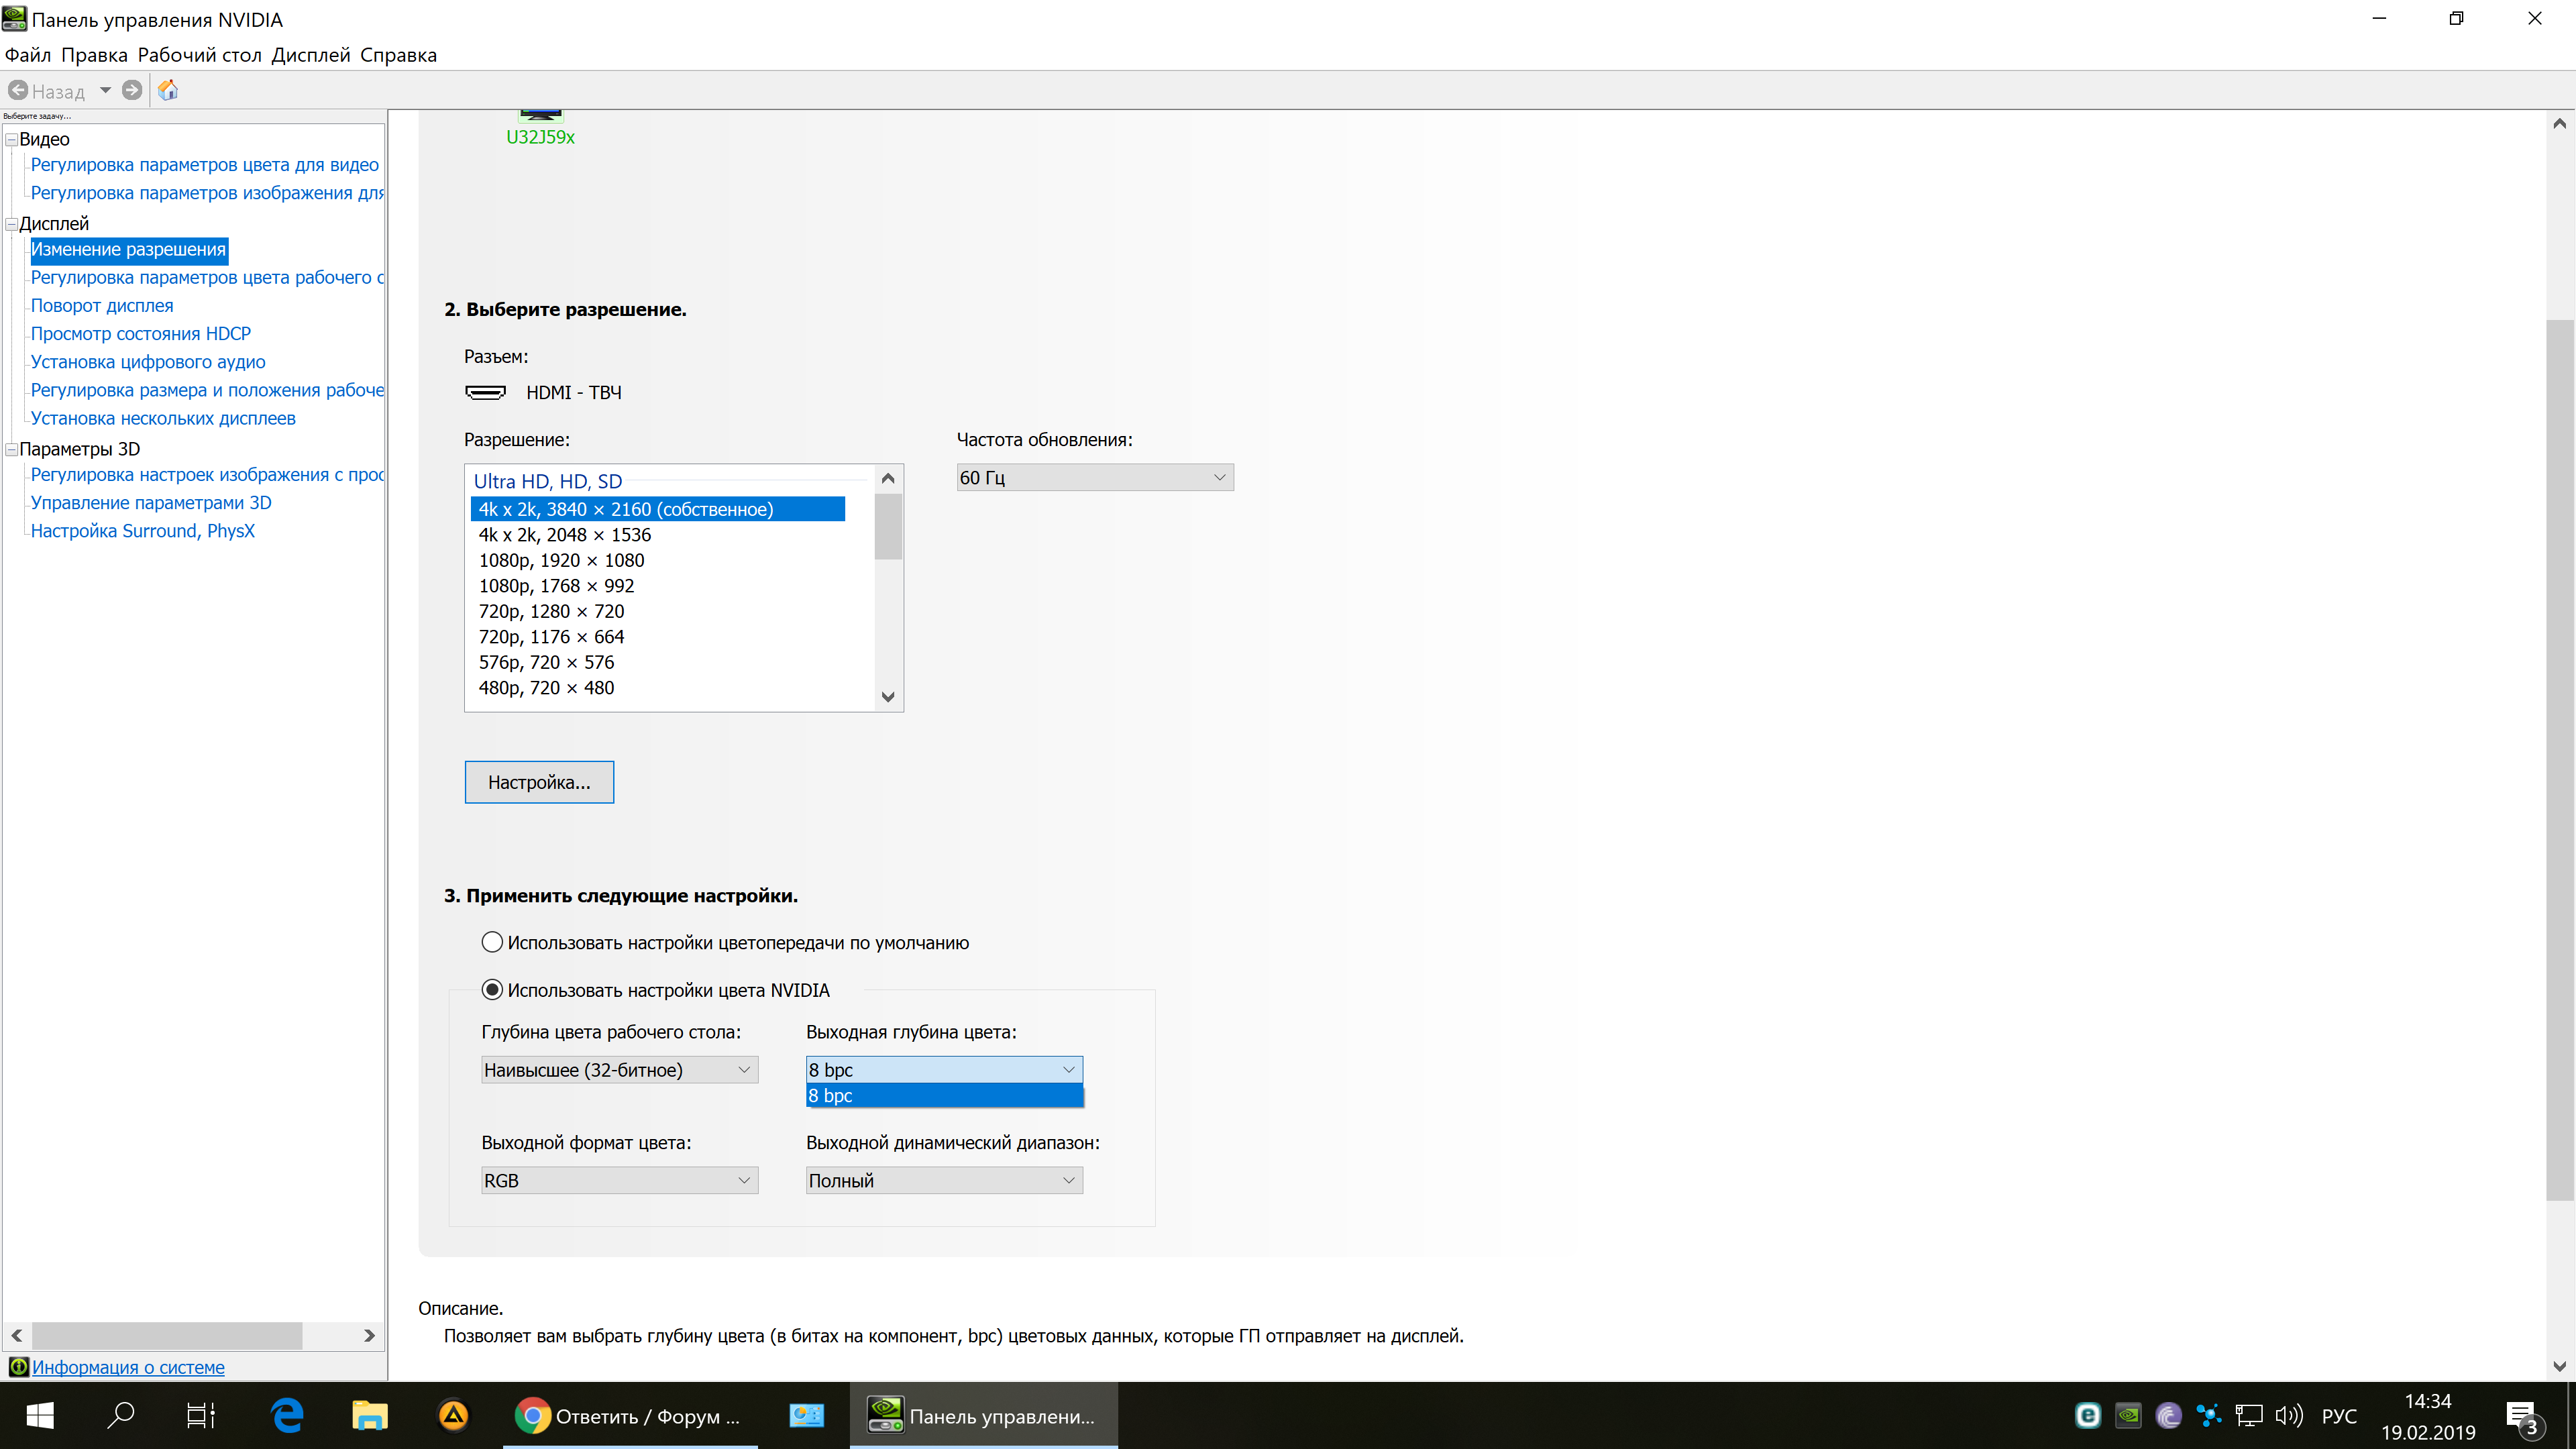Click the Настройка... button

tap(539, 782)
